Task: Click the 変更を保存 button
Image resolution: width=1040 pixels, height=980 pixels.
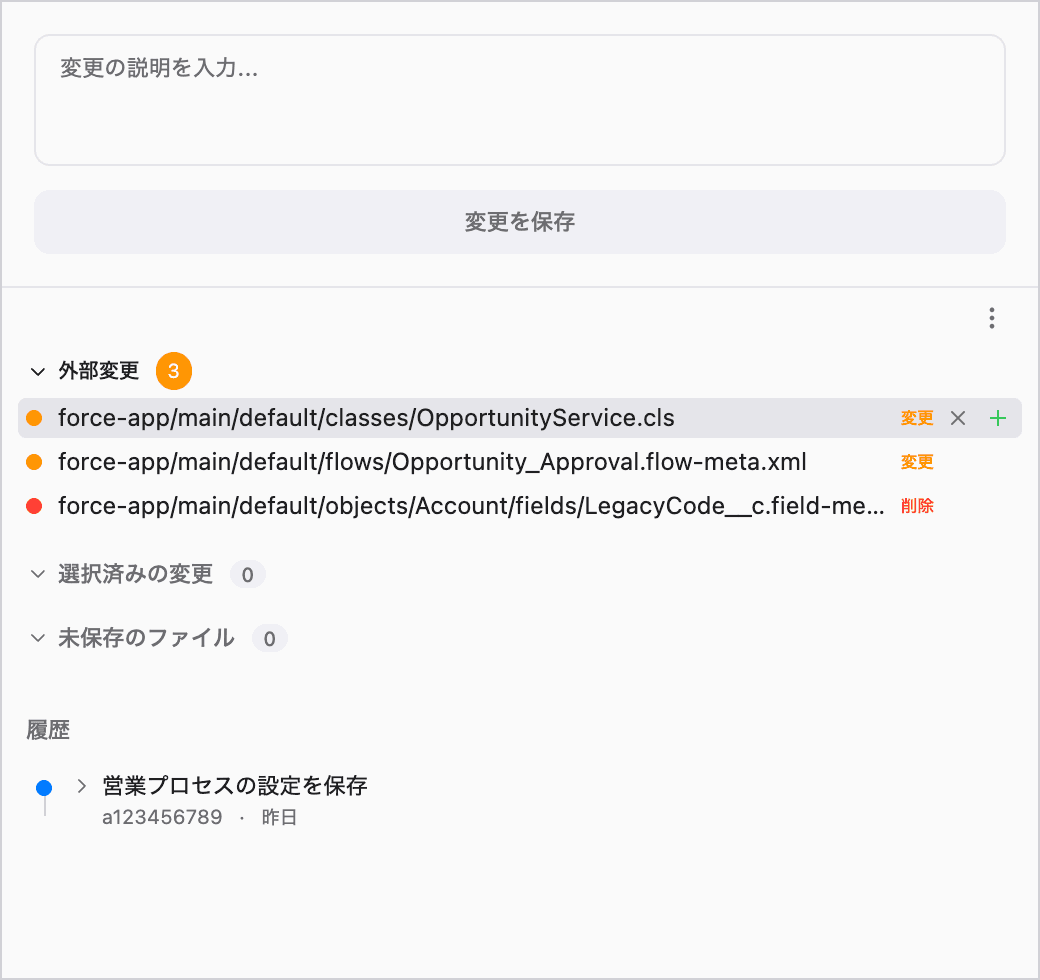Action: click(519, 222)
